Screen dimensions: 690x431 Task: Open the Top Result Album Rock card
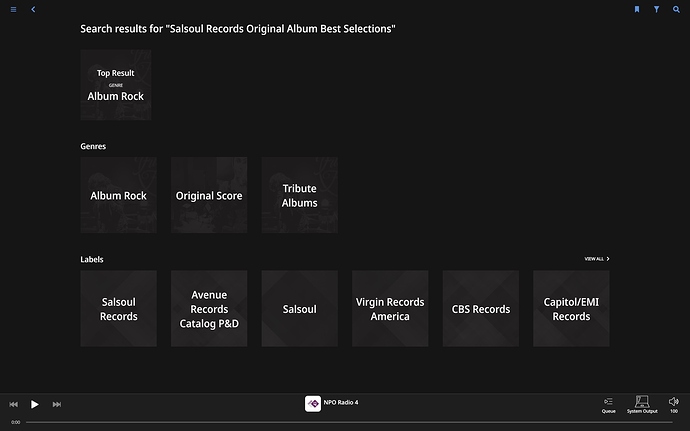tap(116, 85)
